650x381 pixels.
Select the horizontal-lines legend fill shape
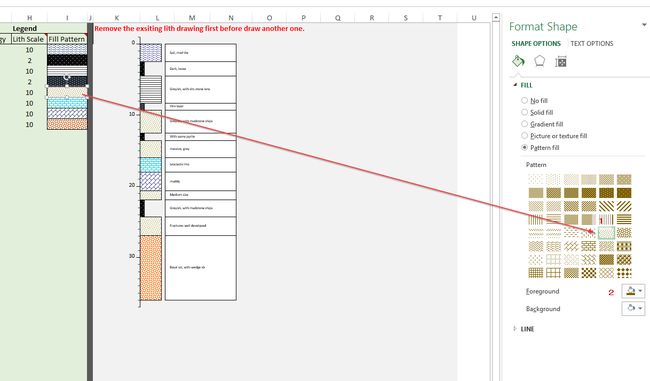(x=67, y=71)
